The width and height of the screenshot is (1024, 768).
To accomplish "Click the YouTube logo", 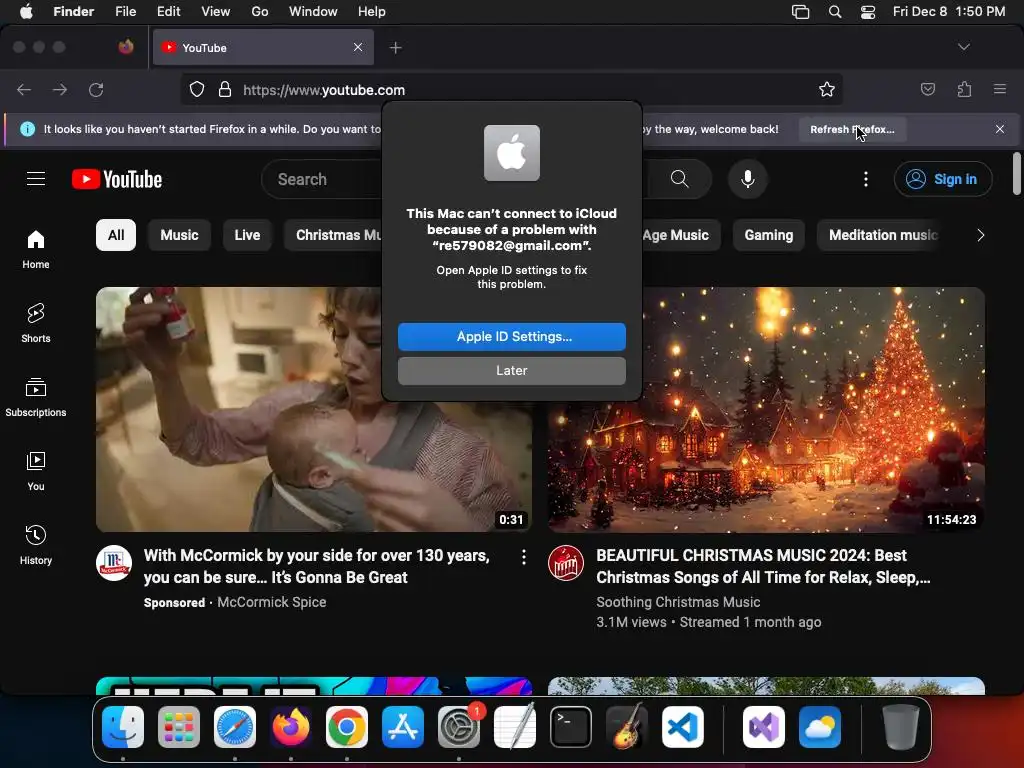I will point(117,179).
